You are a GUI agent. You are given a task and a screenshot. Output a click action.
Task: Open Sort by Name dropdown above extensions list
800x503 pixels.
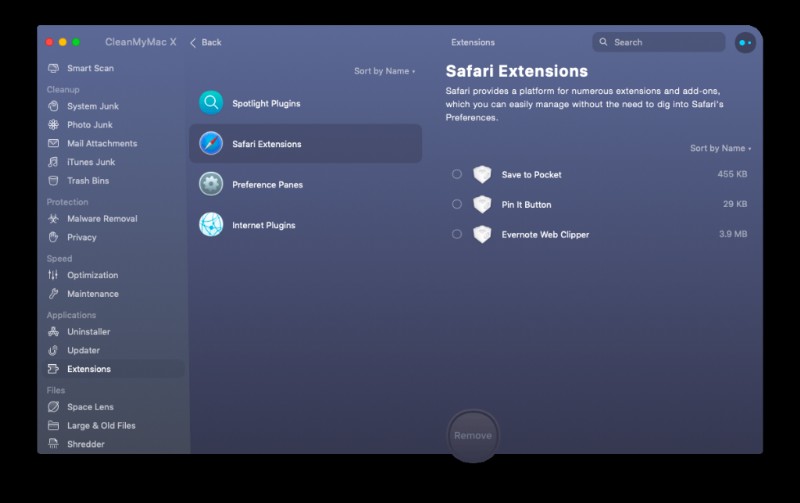pyautogui.click(x=720, y=148)
